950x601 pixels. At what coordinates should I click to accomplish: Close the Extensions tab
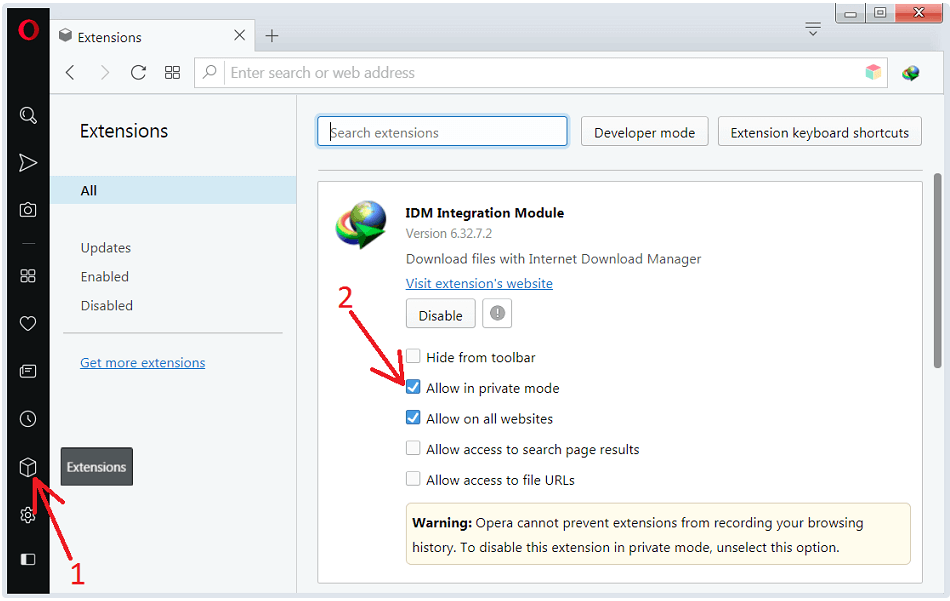click(239, 35)
